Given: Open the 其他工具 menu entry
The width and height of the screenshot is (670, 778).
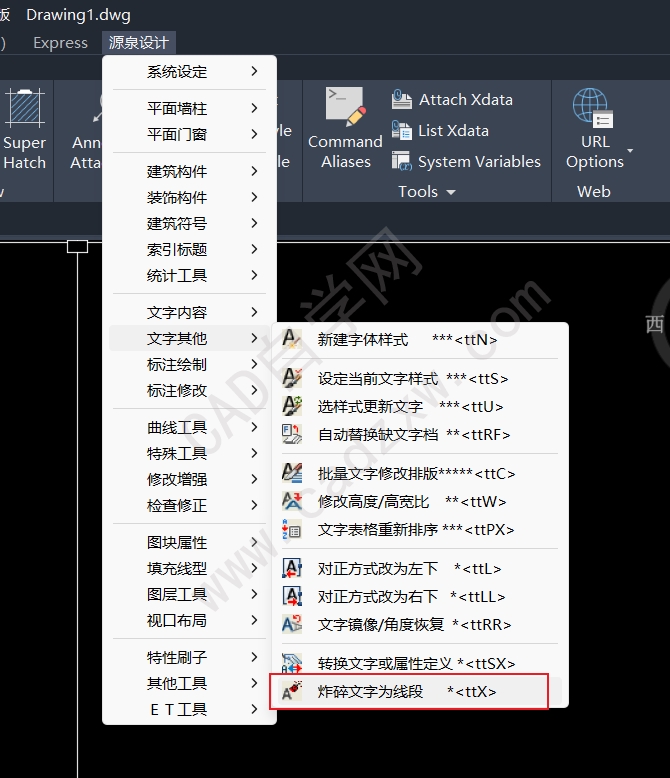Looking at the screenshot, I should [189, 683].
